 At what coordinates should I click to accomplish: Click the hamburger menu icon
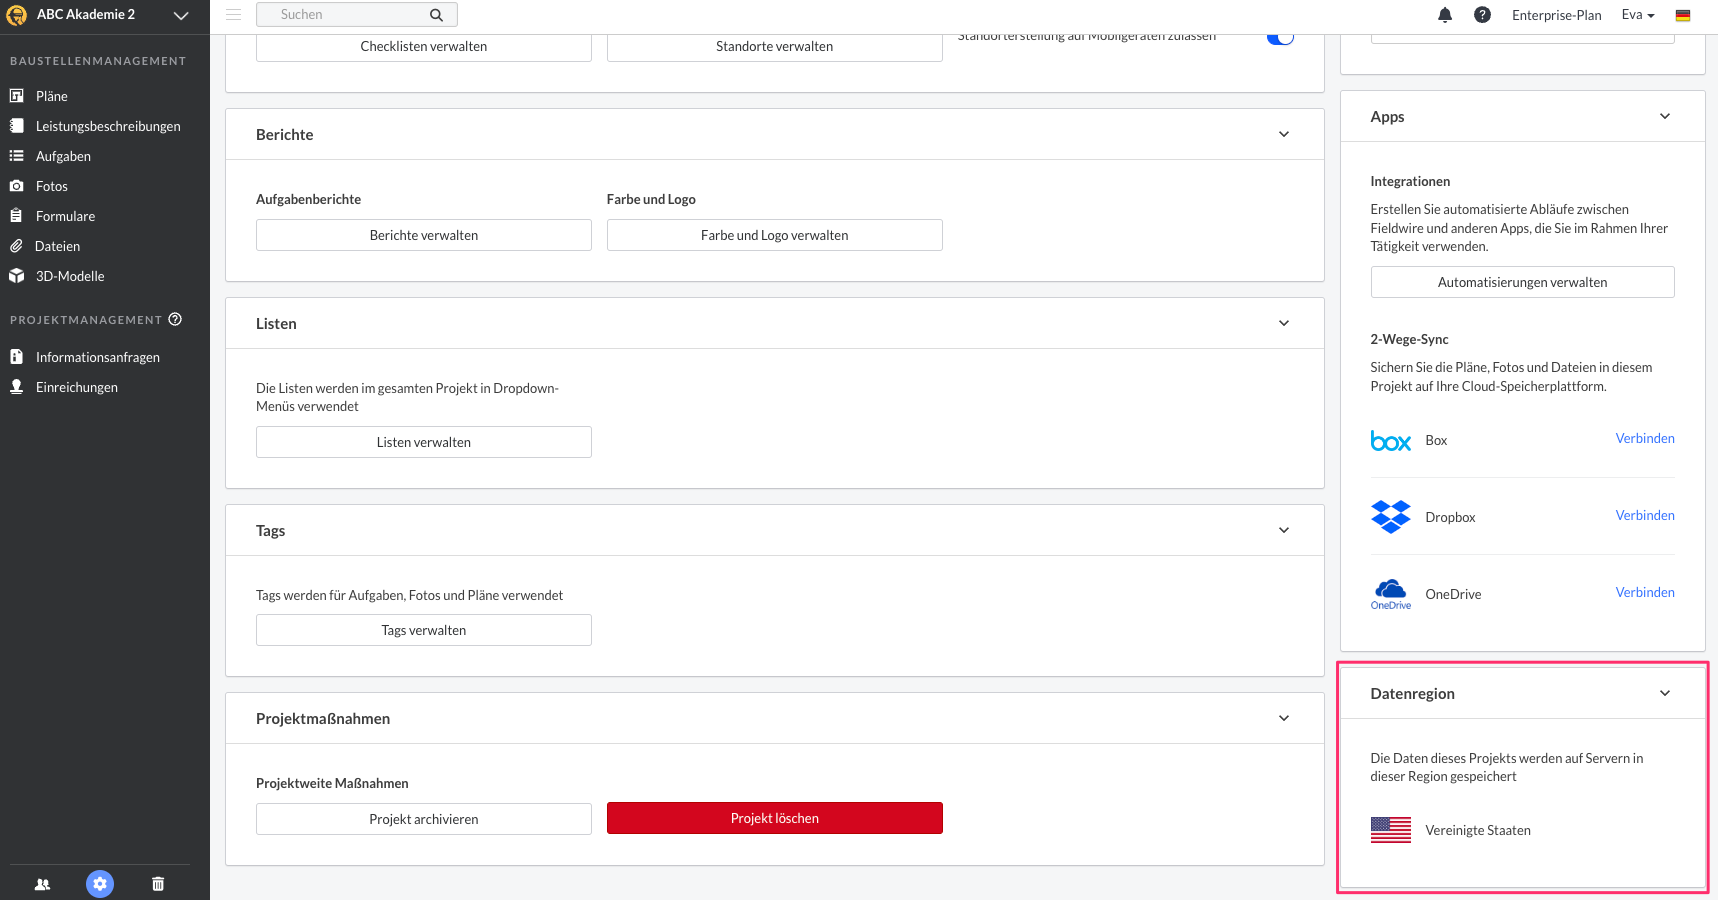tap(233, 15)
